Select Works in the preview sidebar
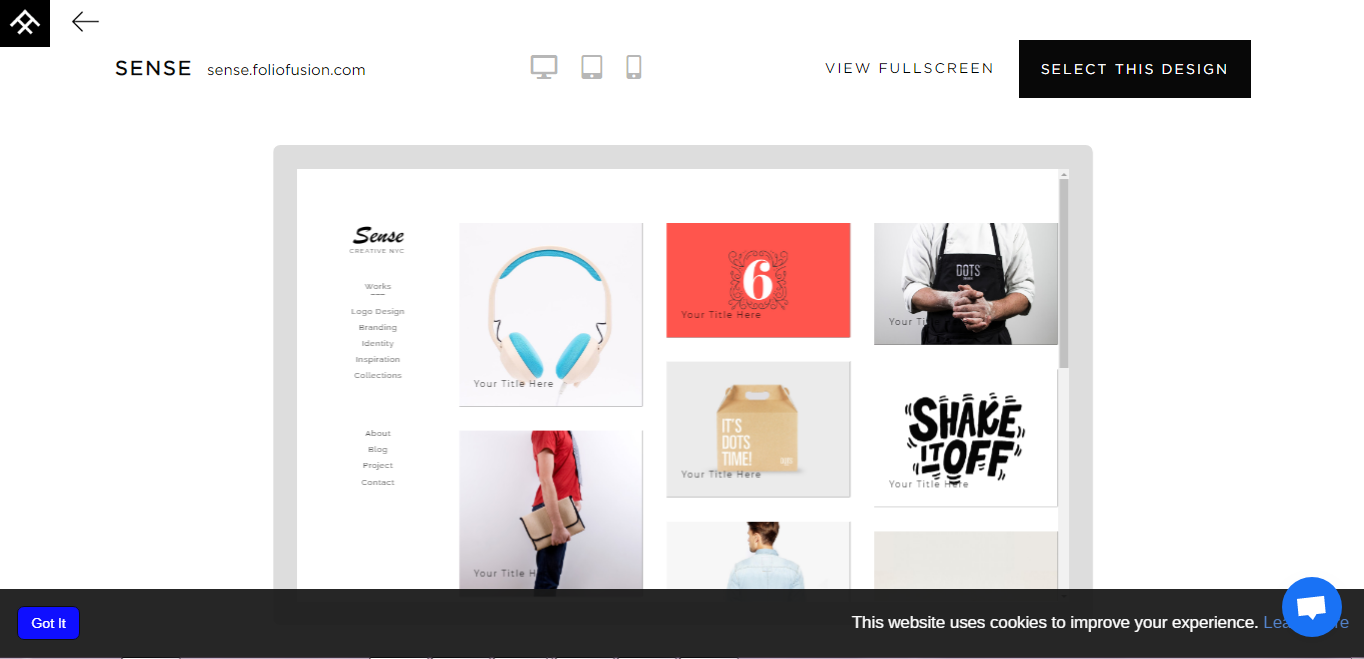1364x659 pixels. 377,287
